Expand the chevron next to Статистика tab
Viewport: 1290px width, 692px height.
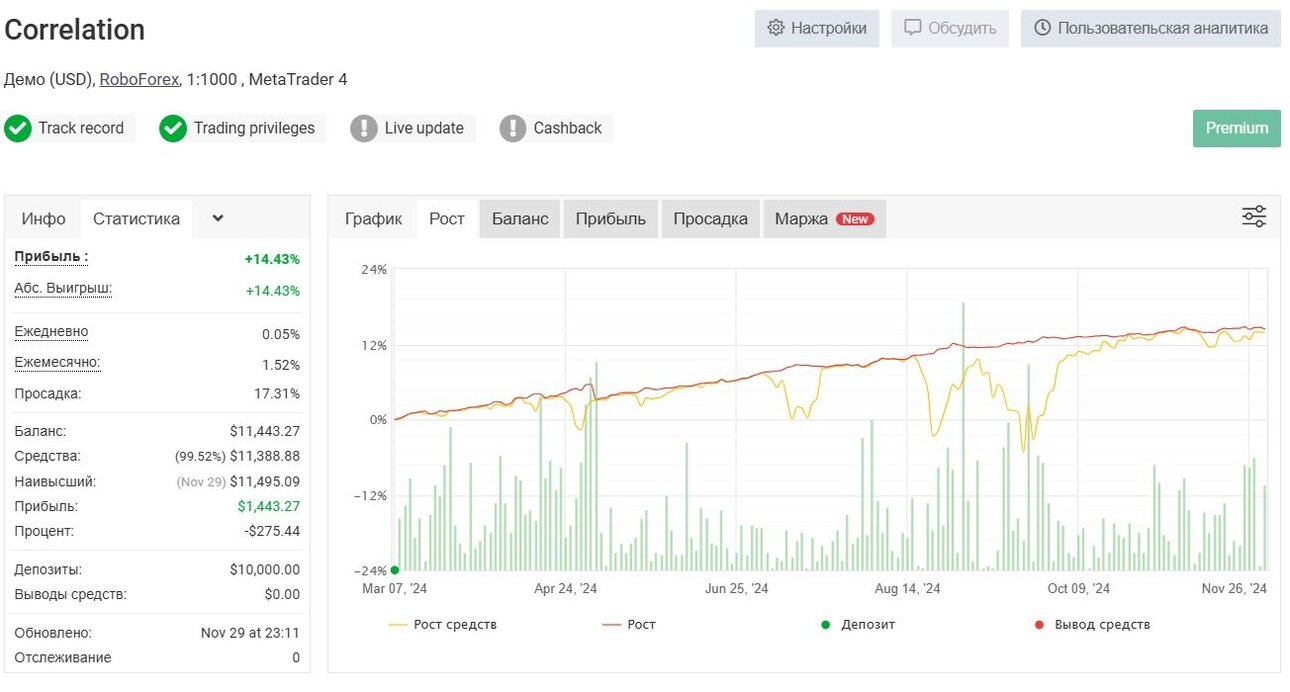[218, 218]
